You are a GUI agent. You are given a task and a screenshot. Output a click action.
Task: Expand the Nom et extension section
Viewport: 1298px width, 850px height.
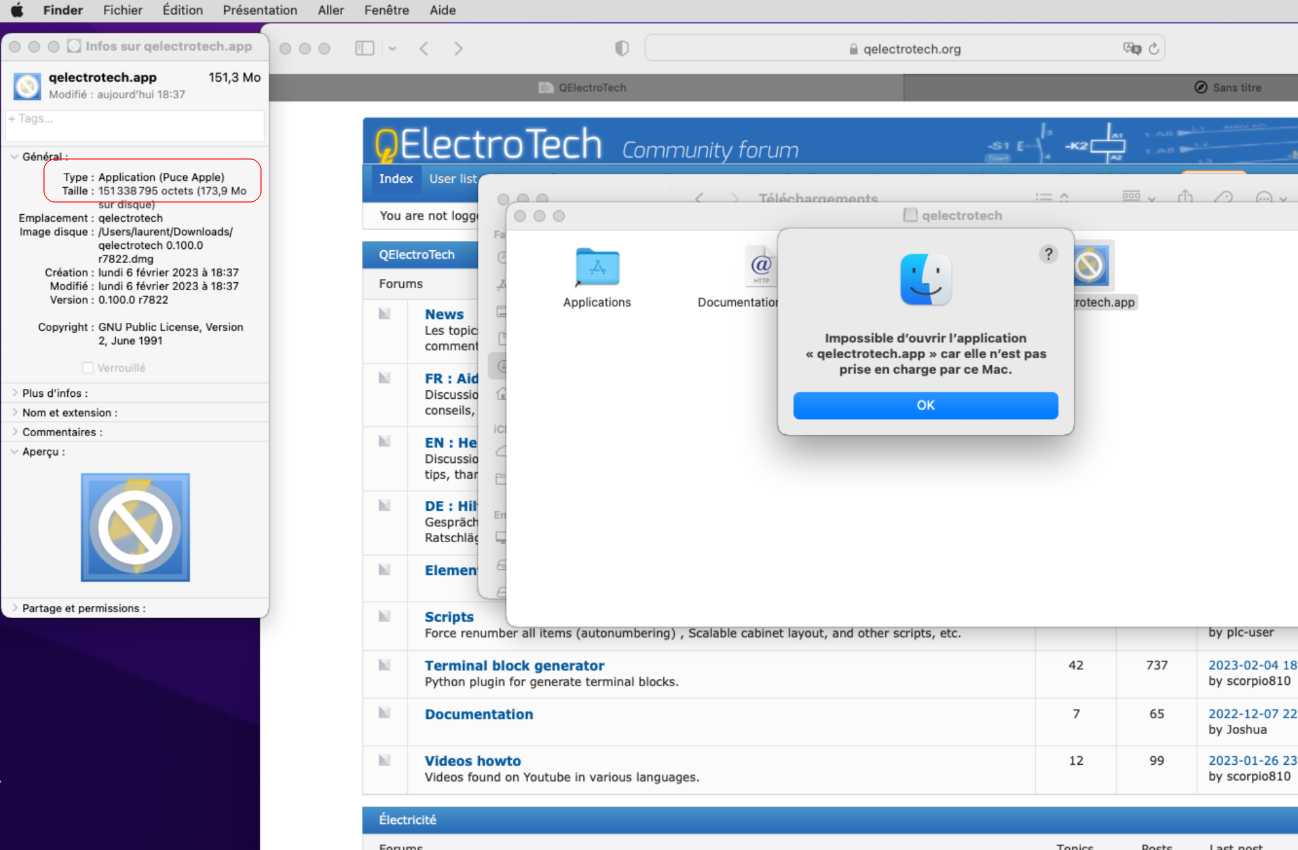(14, 413)
